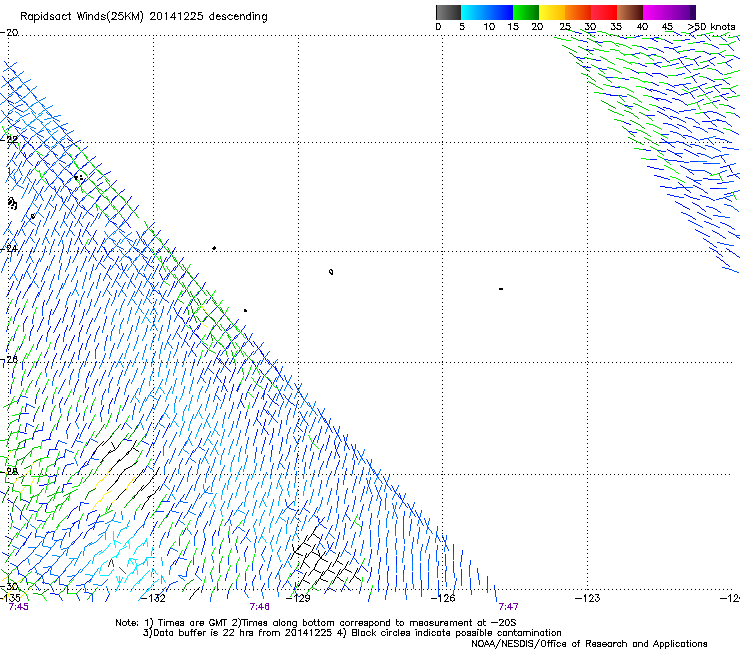Click the legend tick label '10'
Image resolution: width=740 pixels, height=650 pixels.
click(x=489, y=26)
